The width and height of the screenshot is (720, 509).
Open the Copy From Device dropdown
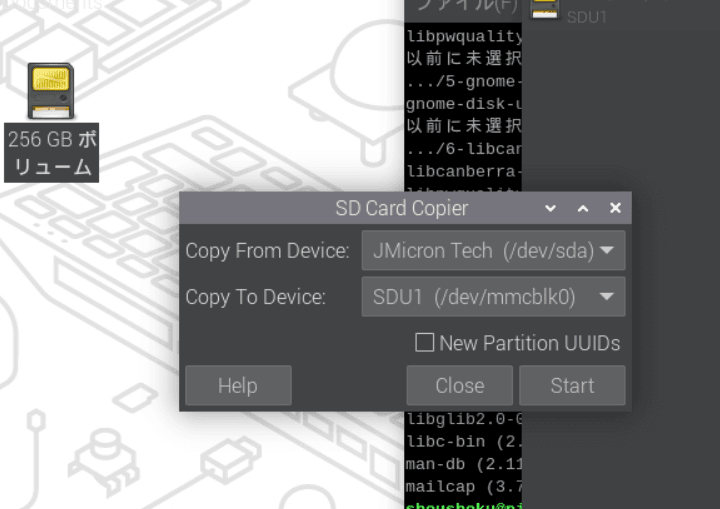coord(492,250)
